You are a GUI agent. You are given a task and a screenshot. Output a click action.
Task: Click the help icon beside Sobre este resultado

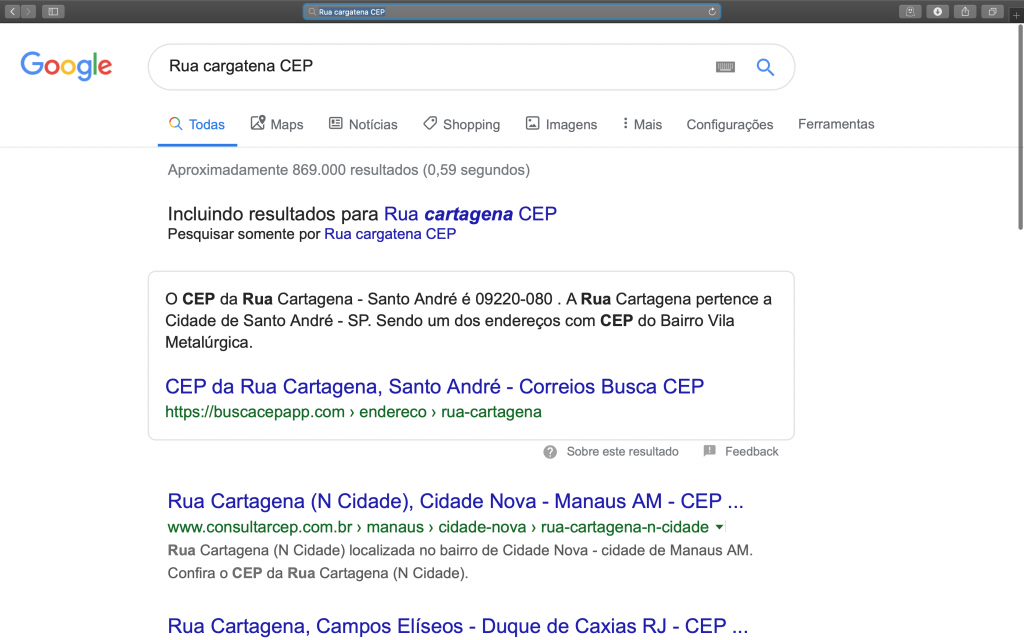[x=550, y=452]
